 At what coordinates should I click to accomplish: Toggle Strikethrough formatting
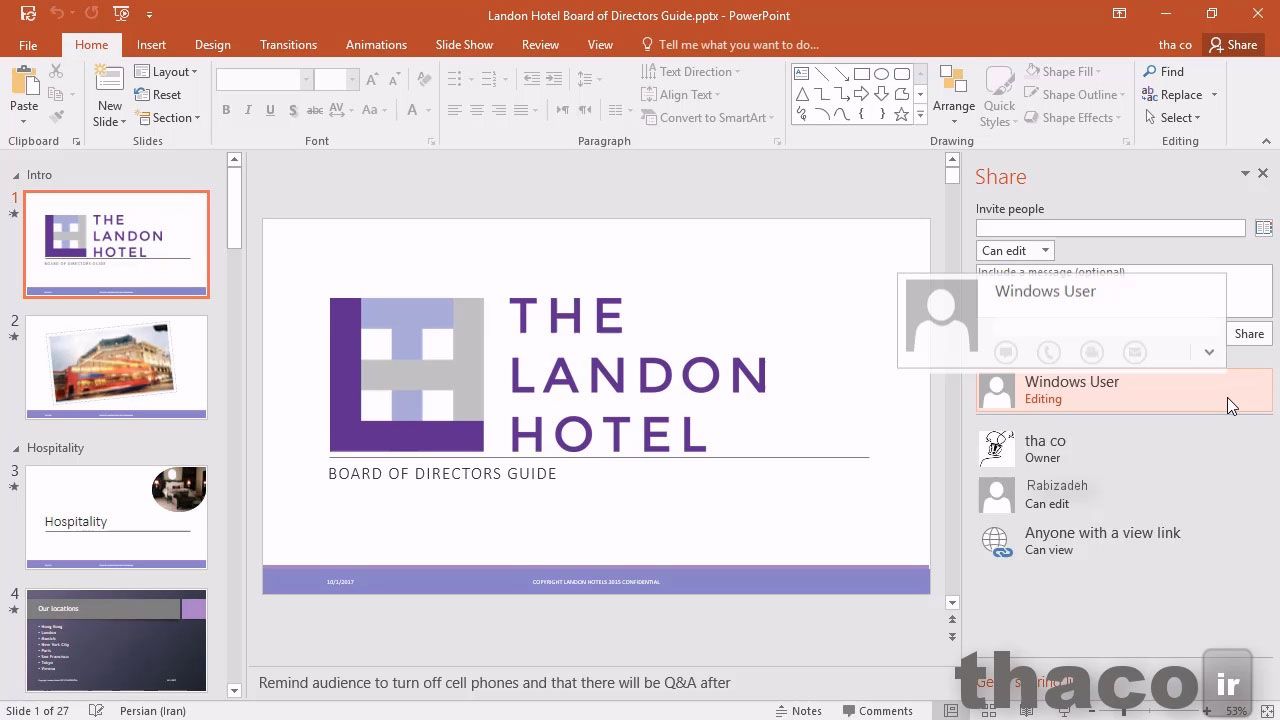[315, 110]
